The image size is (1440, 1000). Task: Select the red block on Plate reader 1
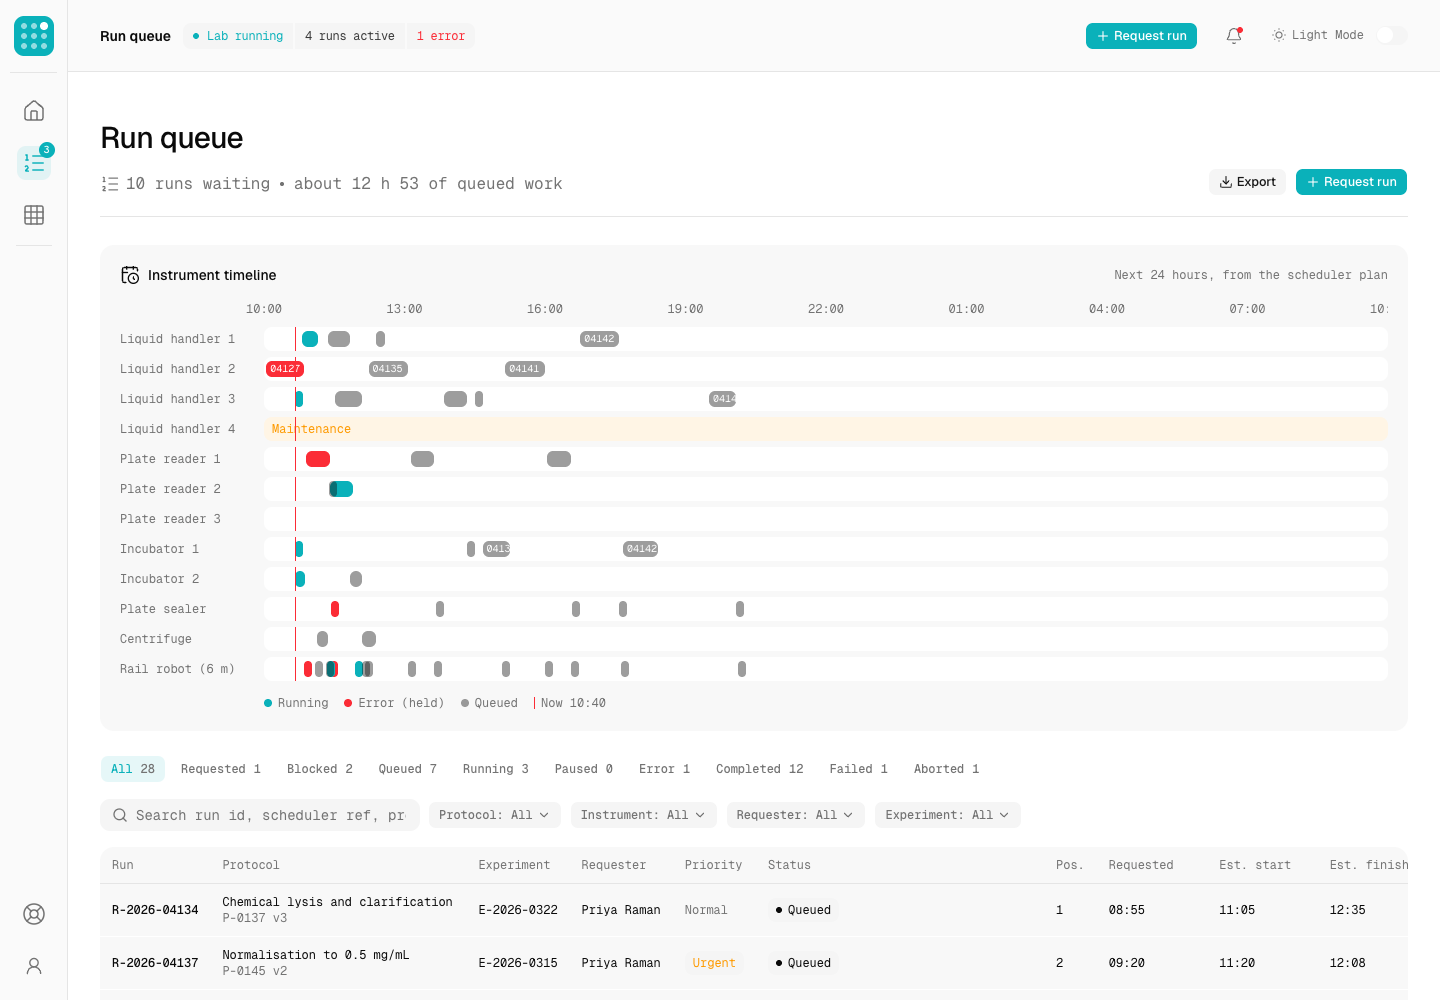318,459
